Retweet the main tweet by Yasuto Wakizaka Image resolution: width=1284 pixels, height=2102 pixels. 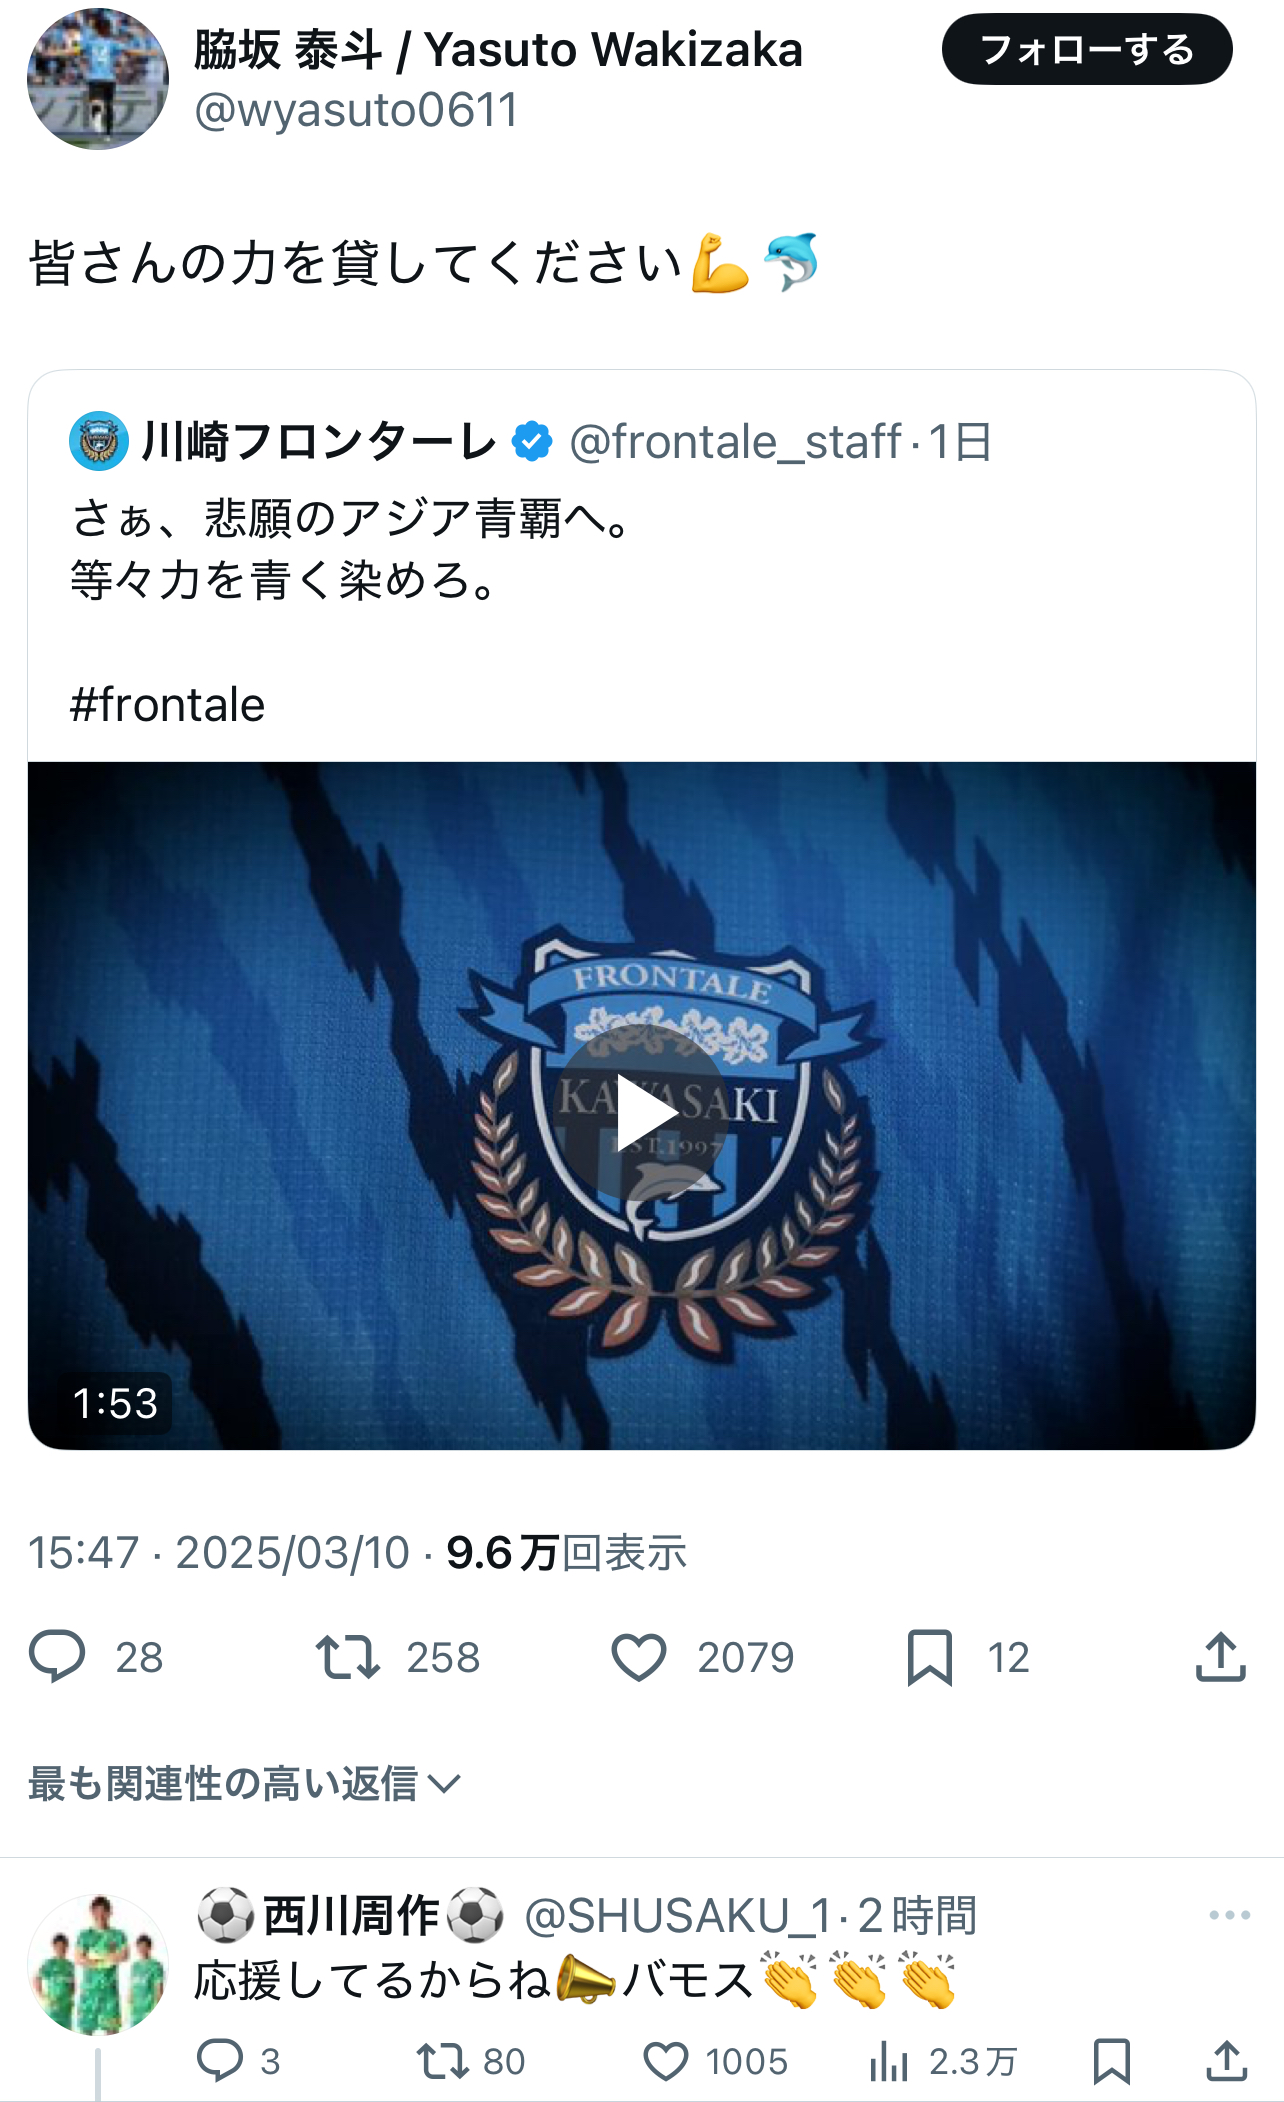(347, 1656)
